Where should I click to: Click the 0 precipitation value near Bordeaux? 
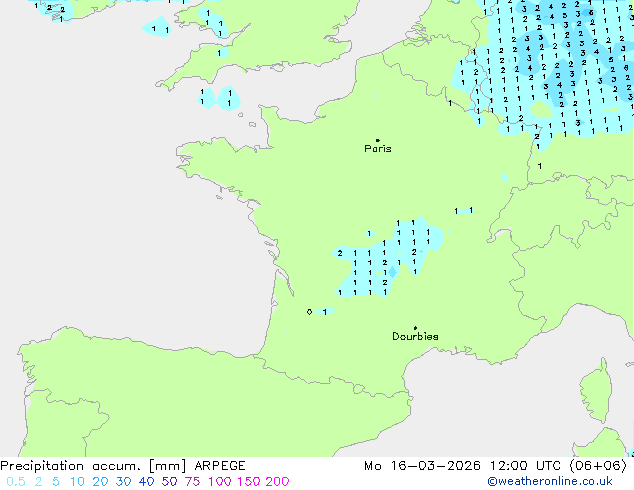pyautogui.click(x=309, y=312)
